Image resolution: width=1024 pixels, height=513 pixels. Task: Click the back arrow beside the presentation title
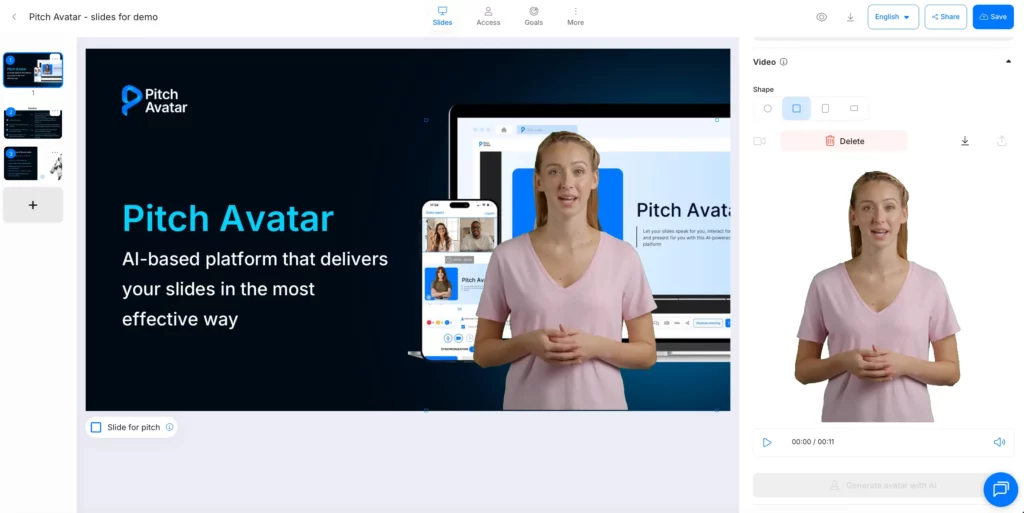(x=14, y=17)
